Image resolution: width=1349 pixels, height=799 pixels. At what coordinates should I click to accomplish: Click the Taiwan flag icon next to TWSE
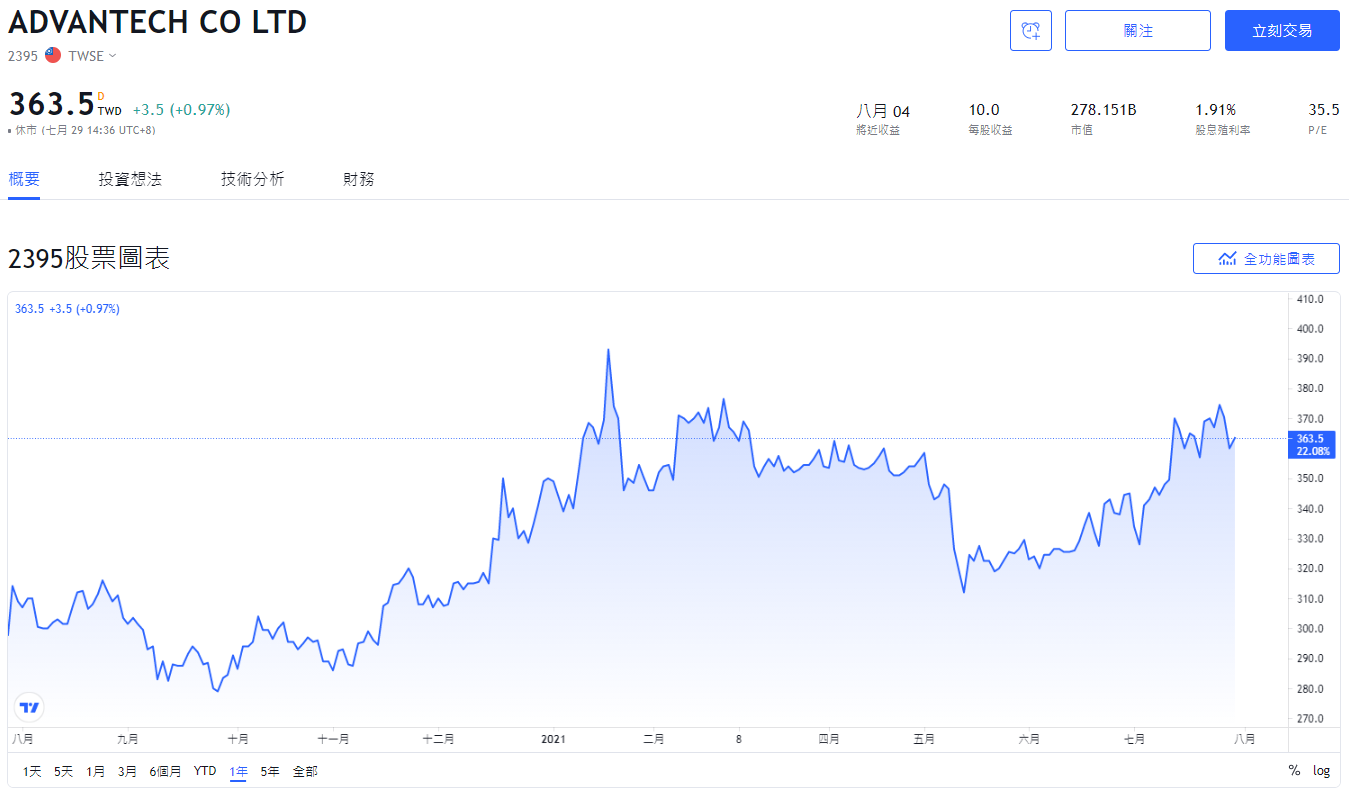coord(53,56)
